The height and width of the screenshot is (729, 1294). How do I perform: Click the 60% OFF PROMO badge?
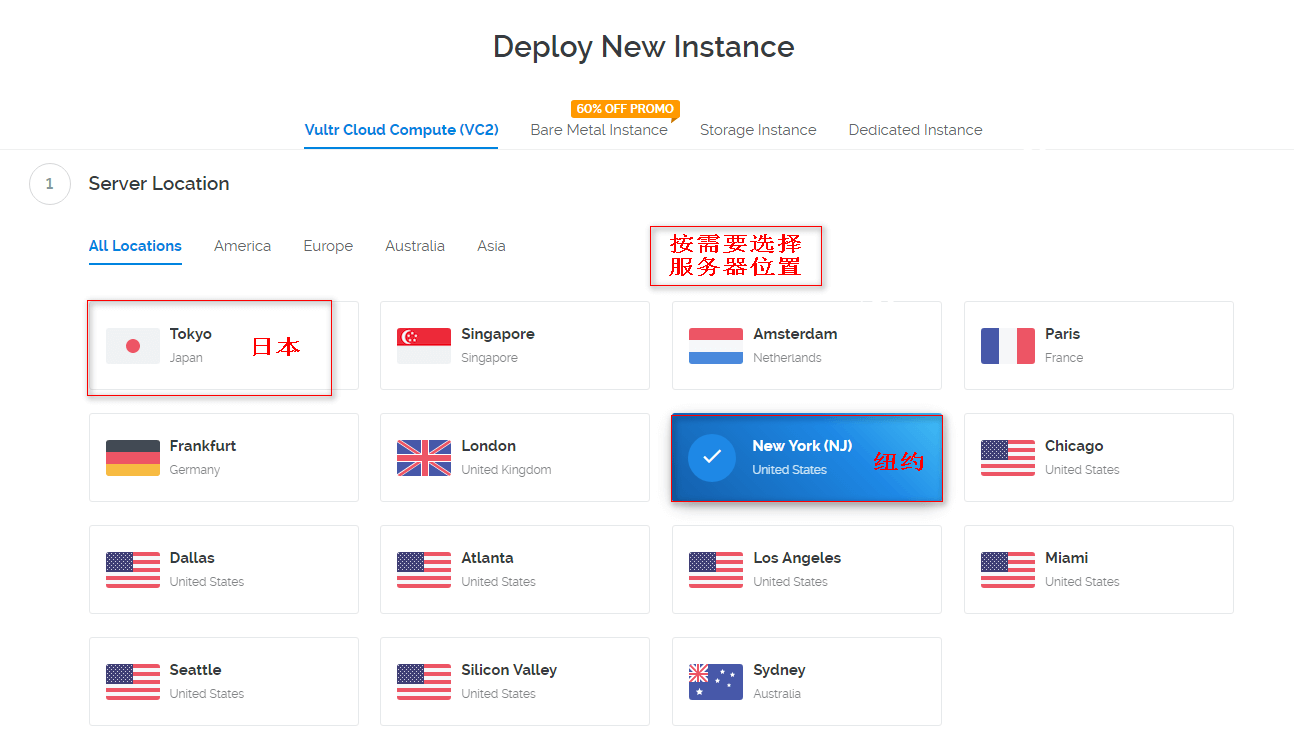625,109
